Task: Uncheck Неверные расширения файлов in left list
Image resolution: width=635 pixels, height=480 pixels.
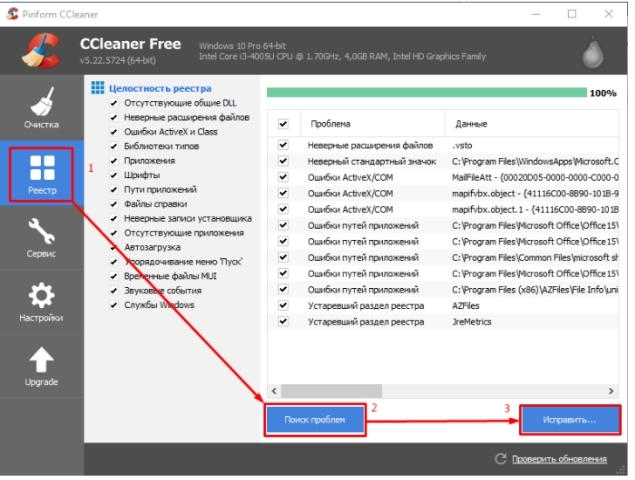Action: pyautogui.click(x=114, y=117)
